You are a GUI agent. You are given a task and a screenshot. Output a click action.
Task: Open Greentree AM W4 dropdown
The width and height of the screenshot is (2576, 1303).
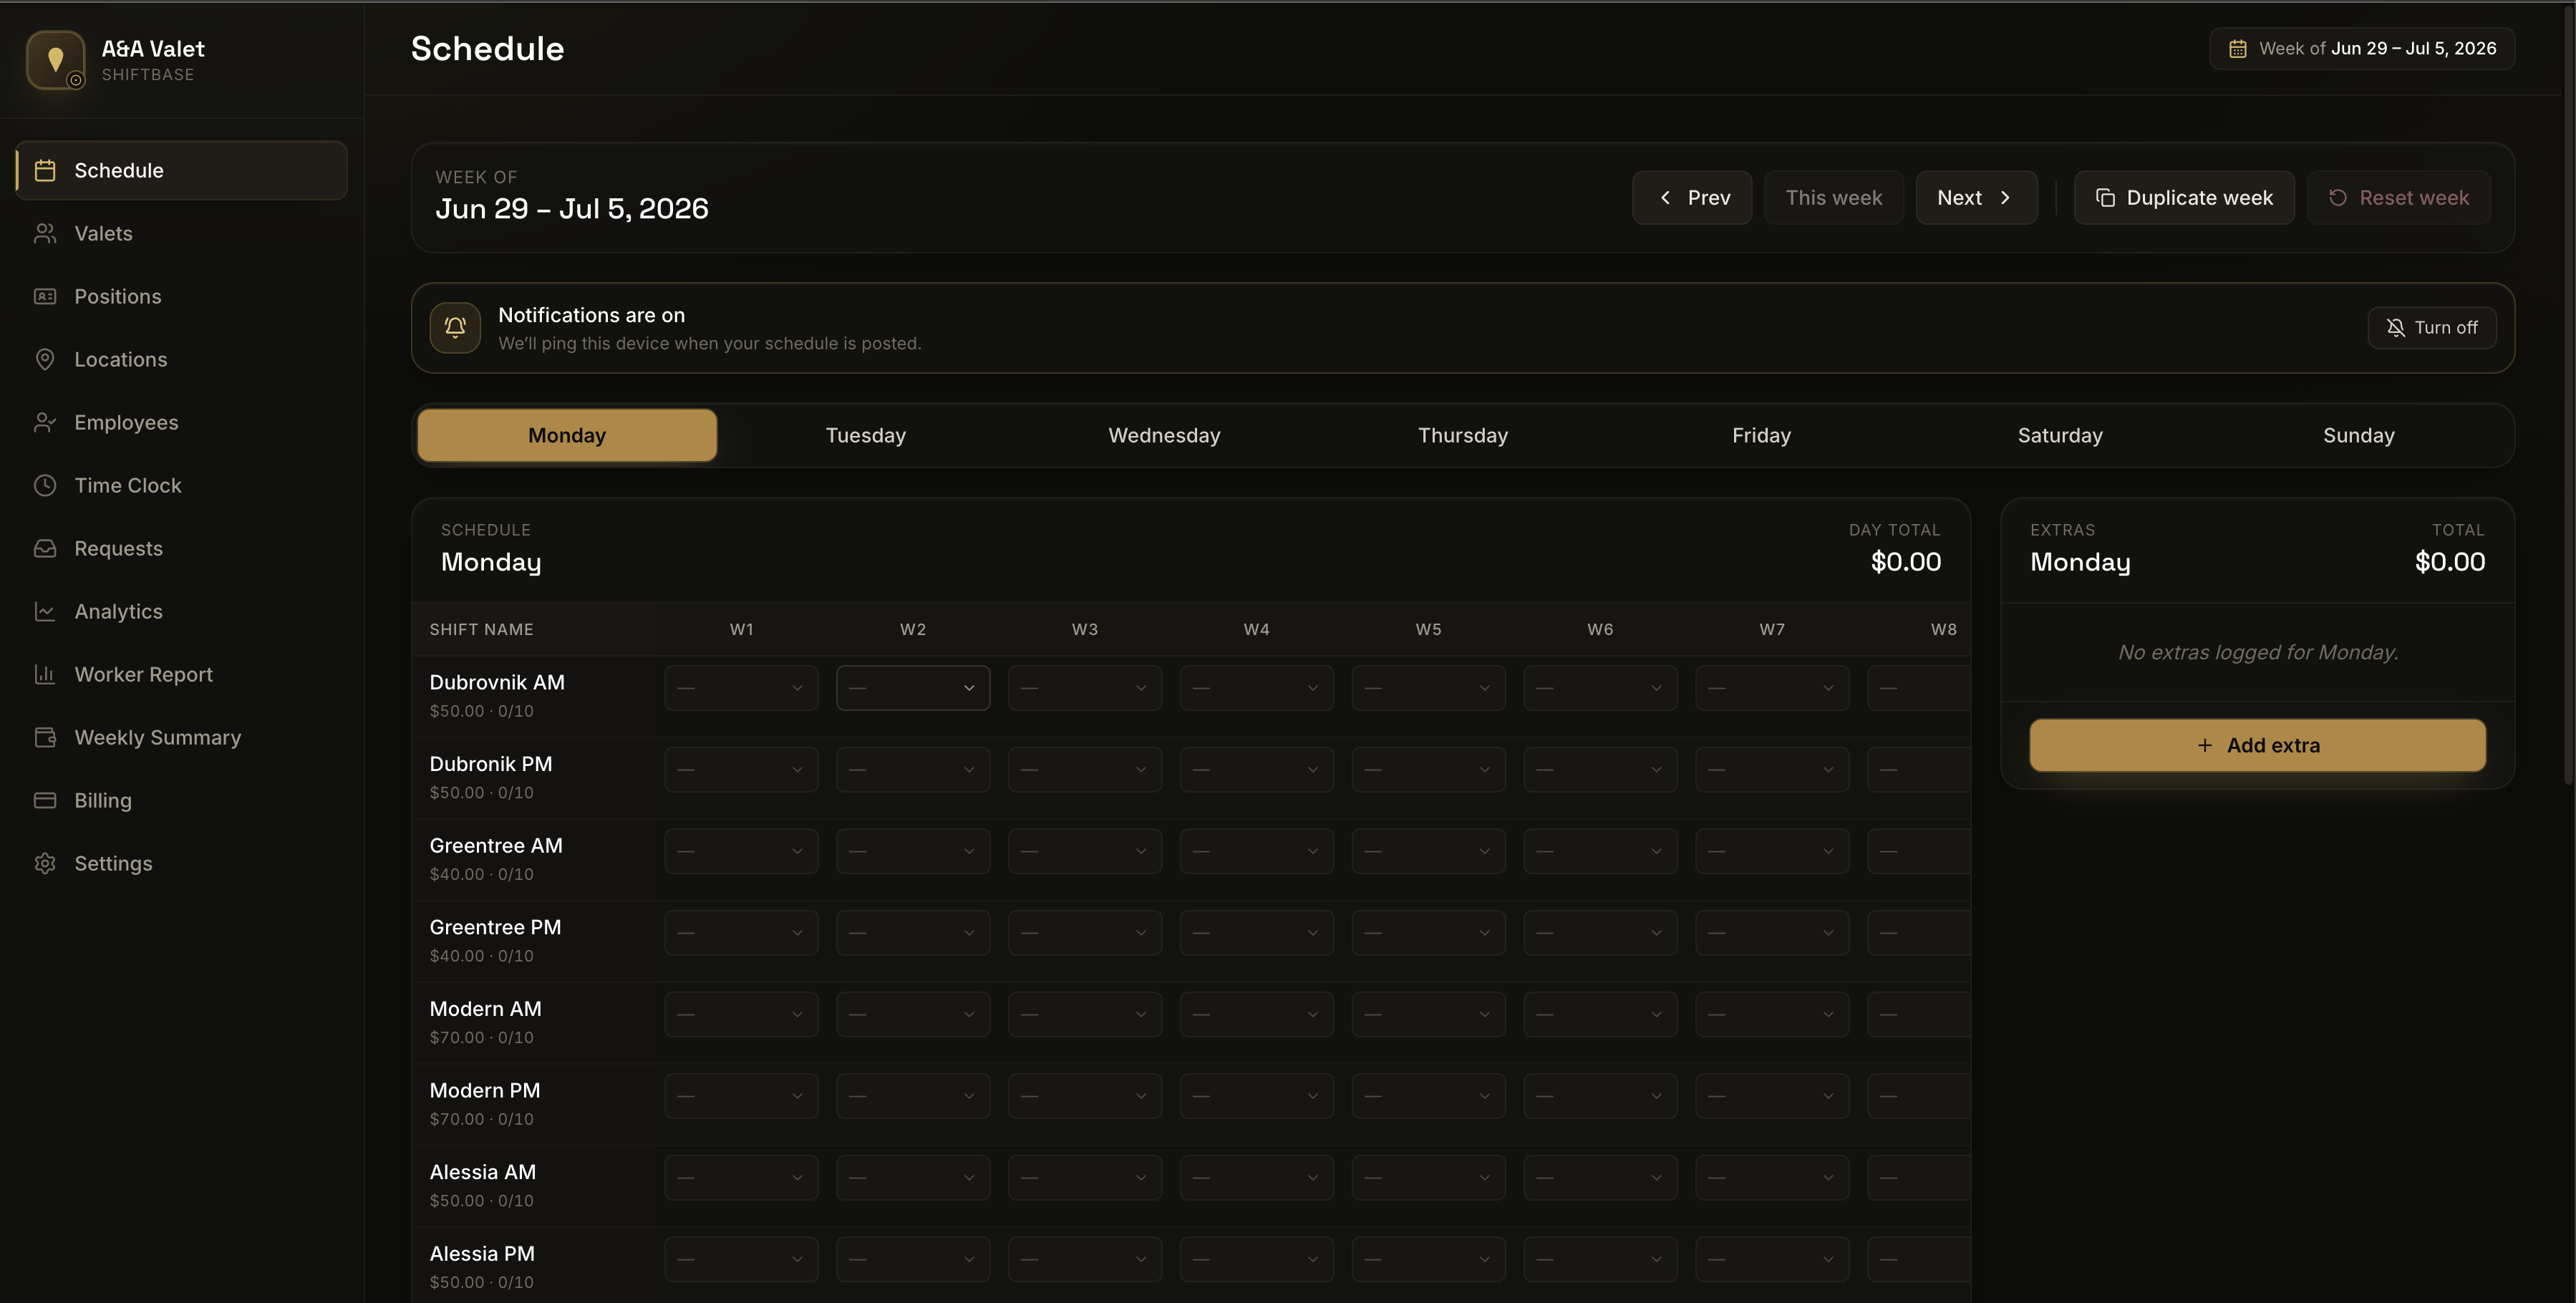[1257, 851]
